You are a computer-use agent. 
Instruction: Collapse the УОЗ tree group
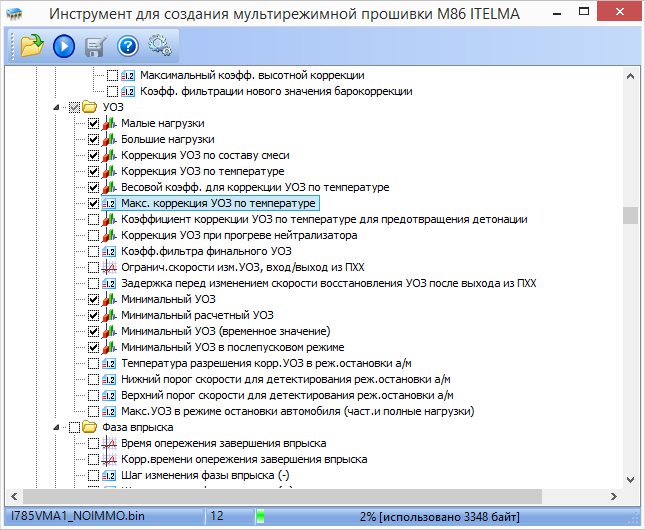61,107
